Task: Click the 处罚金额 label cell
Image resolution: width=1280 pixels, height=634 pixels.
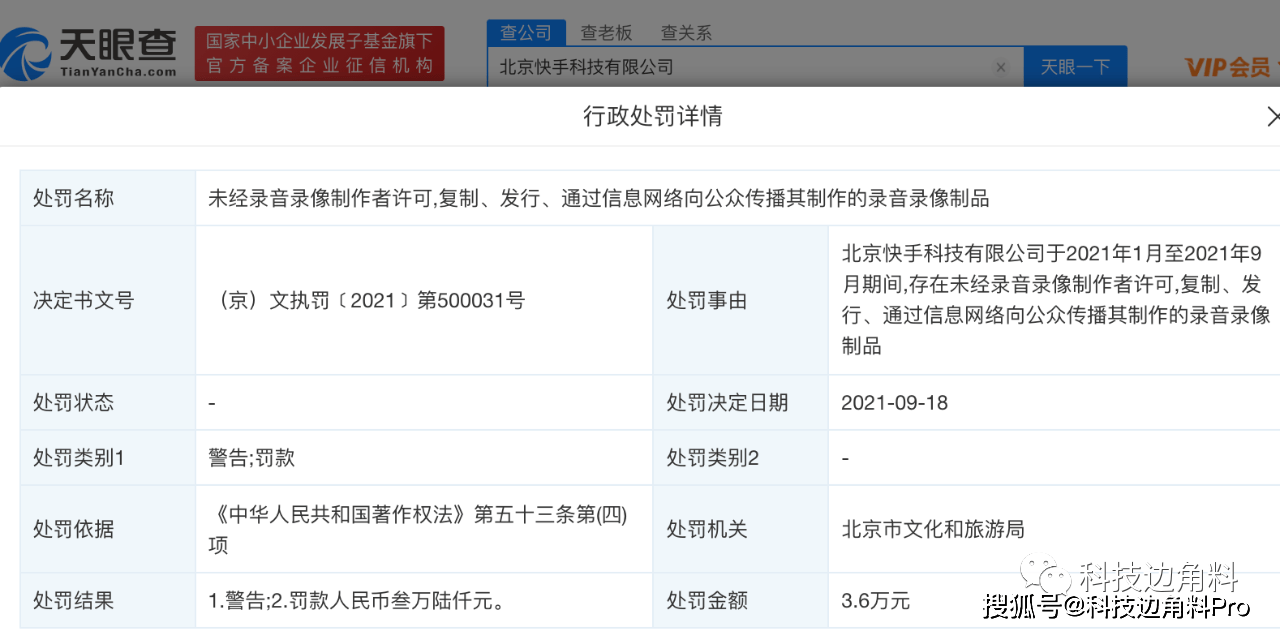Action: coord(740,600)
